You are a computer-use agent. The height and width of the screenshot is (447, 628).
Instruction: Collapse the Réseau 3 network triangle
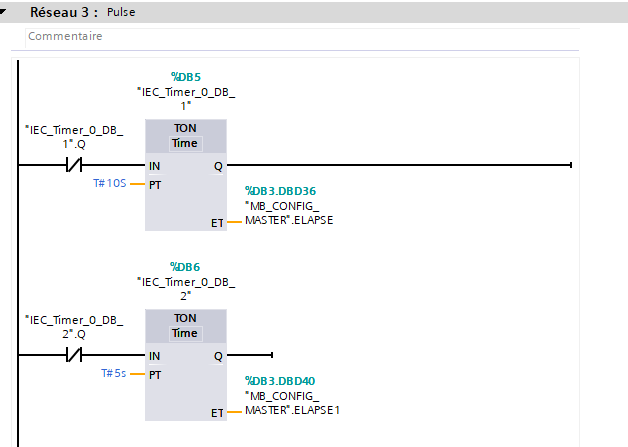6,13
